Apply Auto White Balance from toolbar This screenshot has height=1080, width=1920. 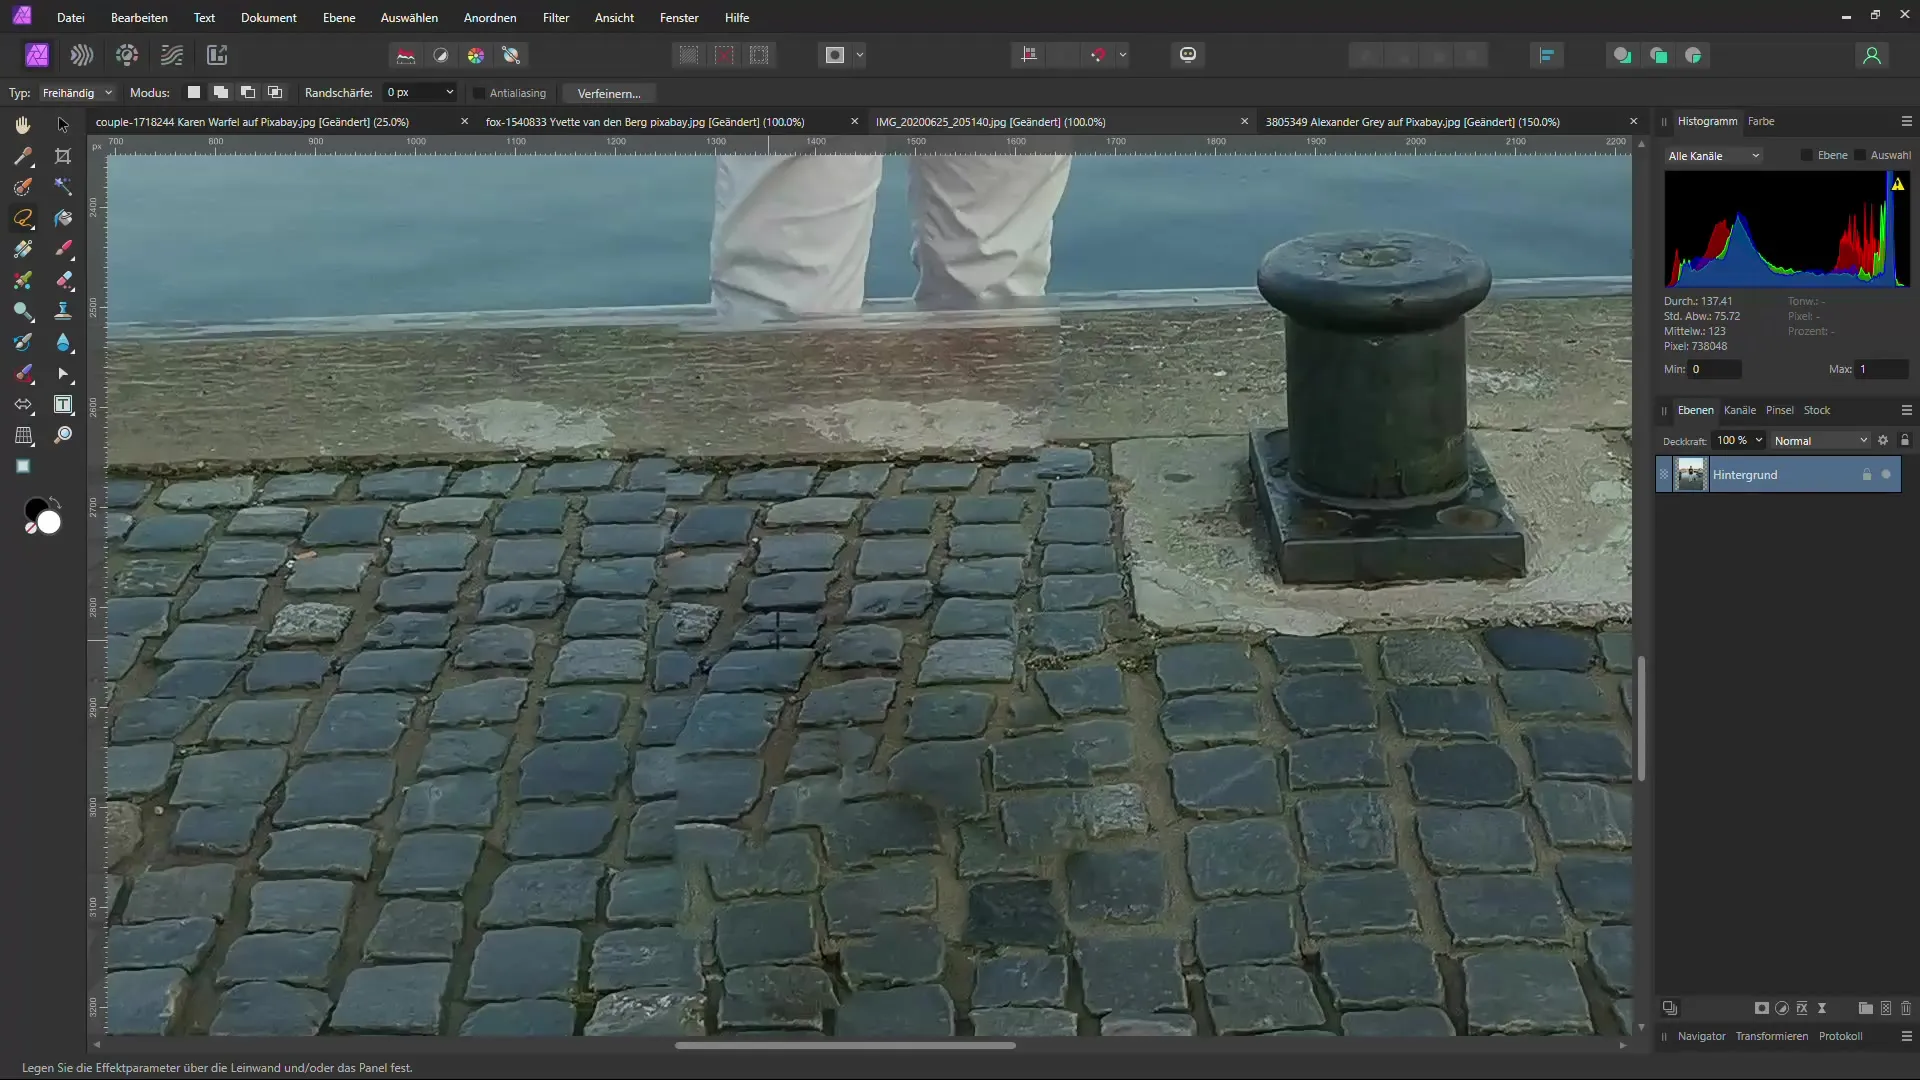(x=511, y=55)
